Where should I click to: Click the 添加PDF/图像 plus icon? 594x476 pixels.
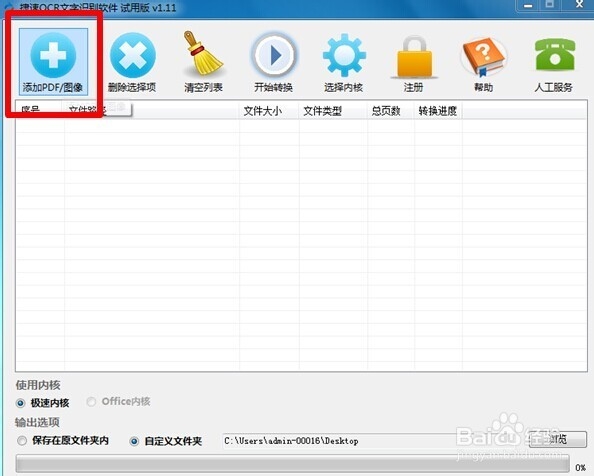click(x=53, y=56)
